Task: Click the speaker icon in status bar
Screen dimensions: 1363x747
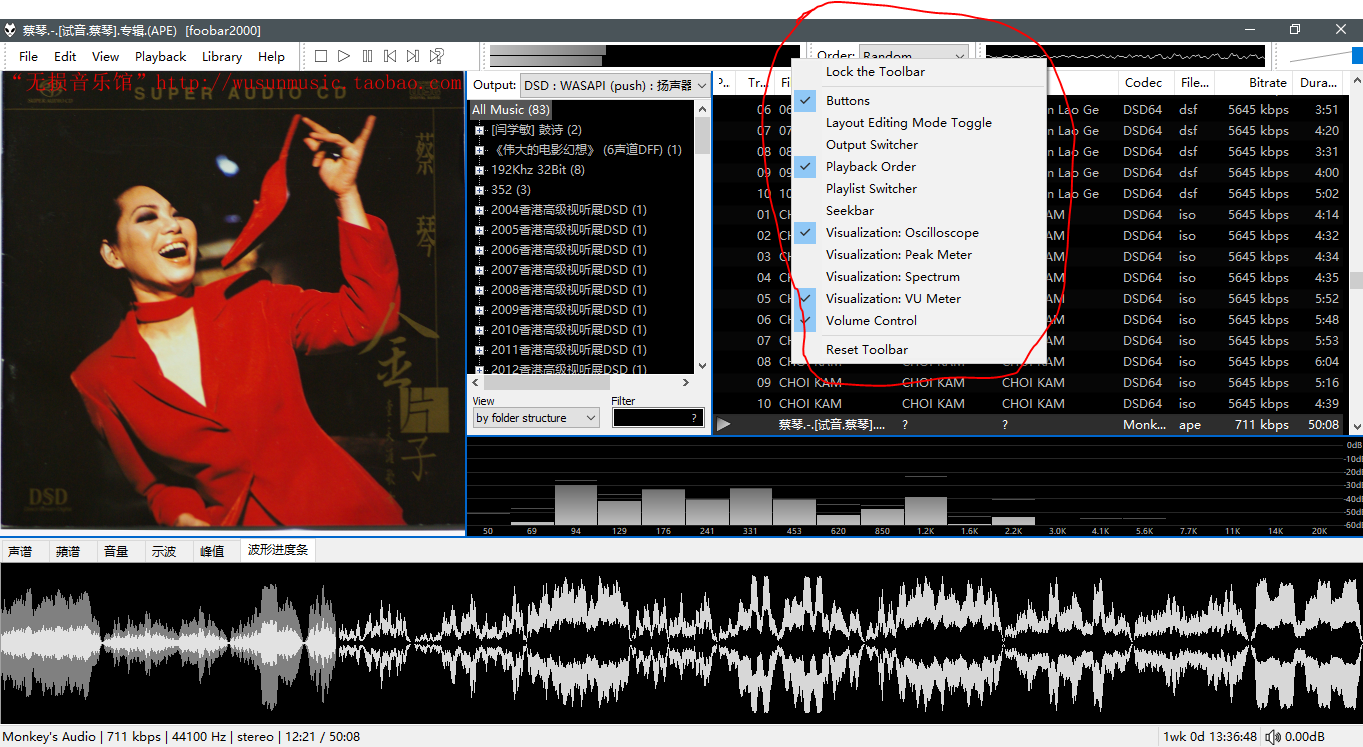Action: [x=1272, y=737]
